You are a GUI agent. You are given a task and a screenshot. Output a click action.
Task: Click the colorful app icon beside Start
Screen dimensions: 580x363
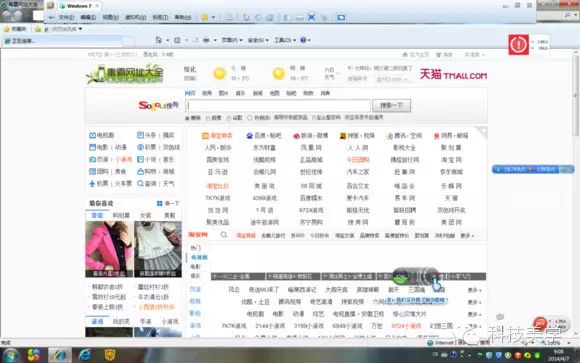[34, 355]
